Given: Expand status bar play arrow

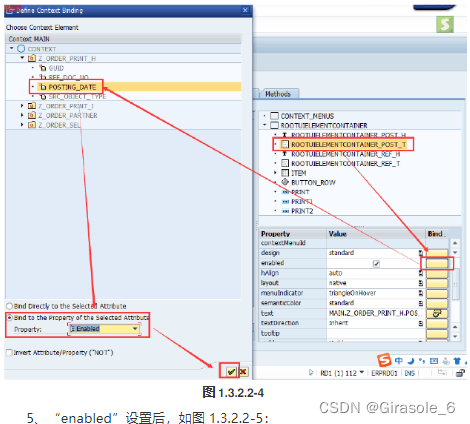Looking at the screenshot, I should [311, 372].
